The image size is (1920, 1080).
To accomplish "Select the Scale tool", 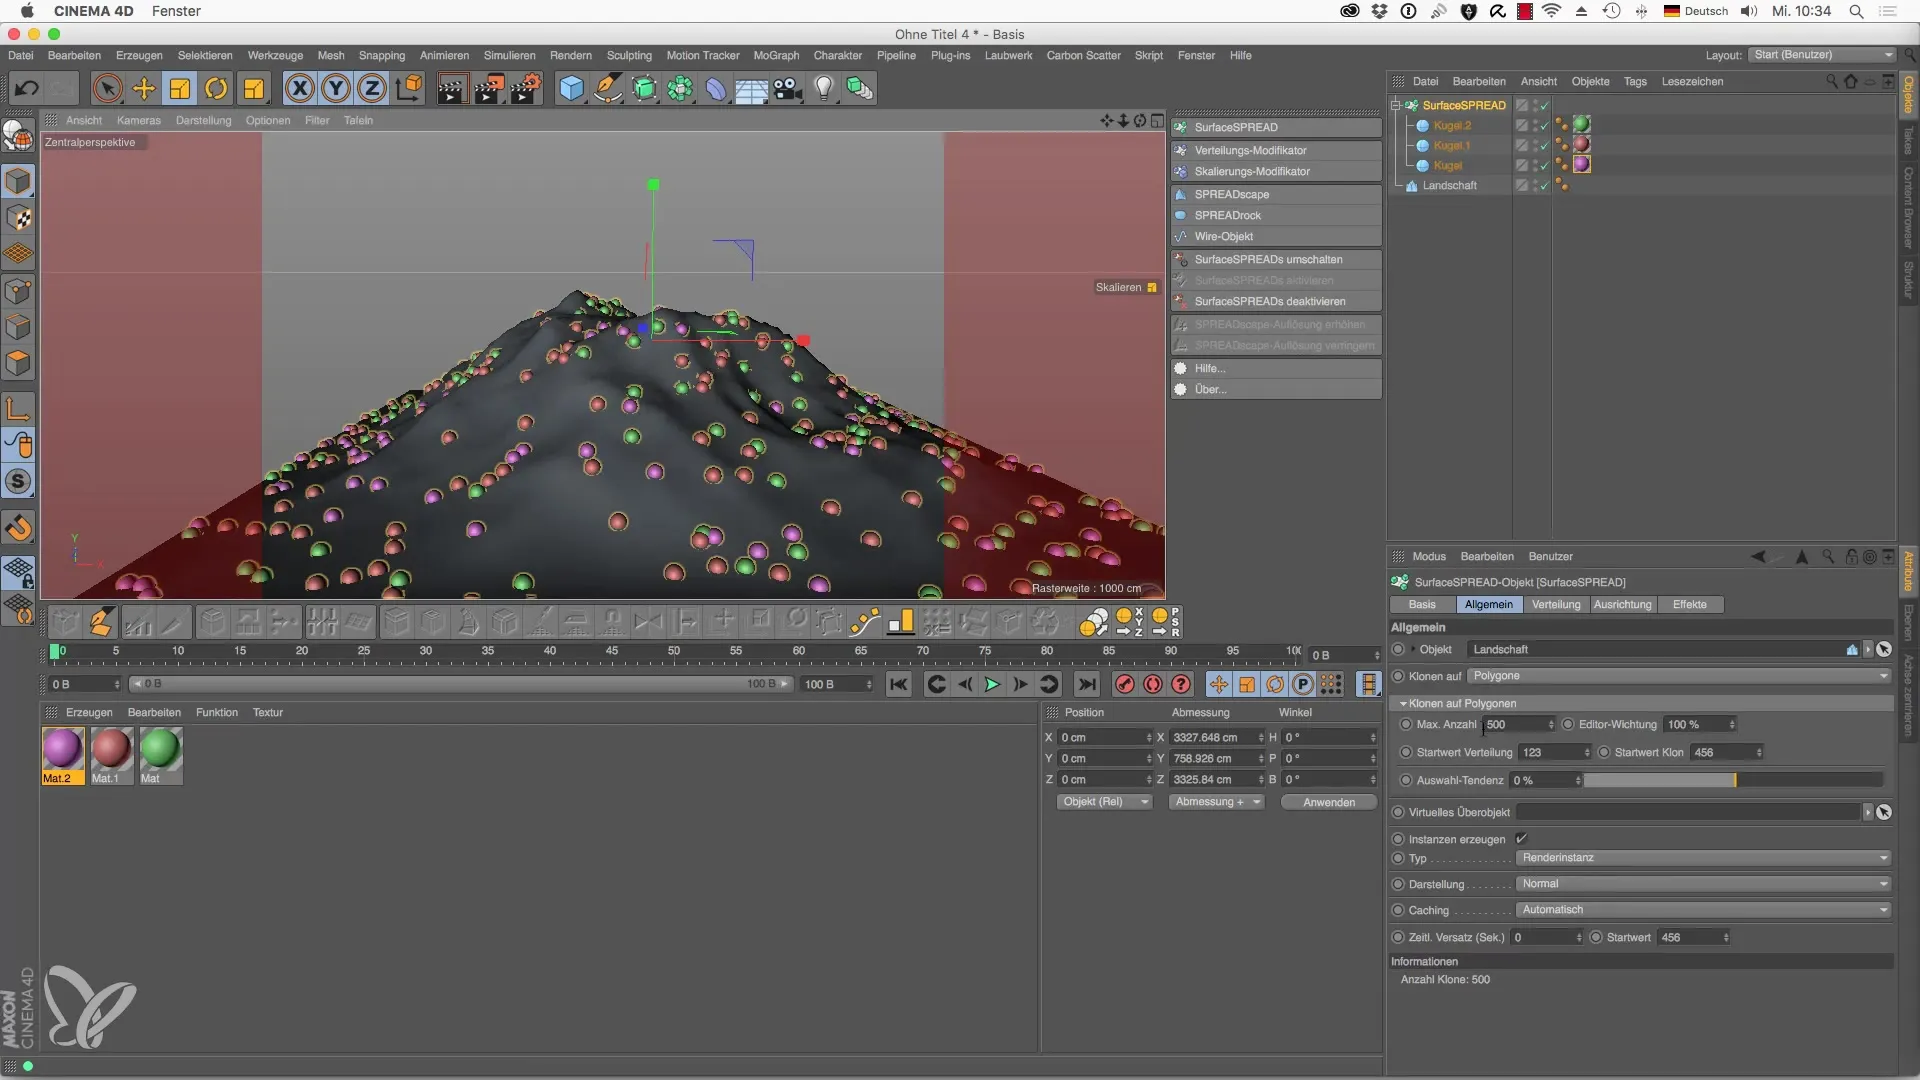I will pos(180,88).
